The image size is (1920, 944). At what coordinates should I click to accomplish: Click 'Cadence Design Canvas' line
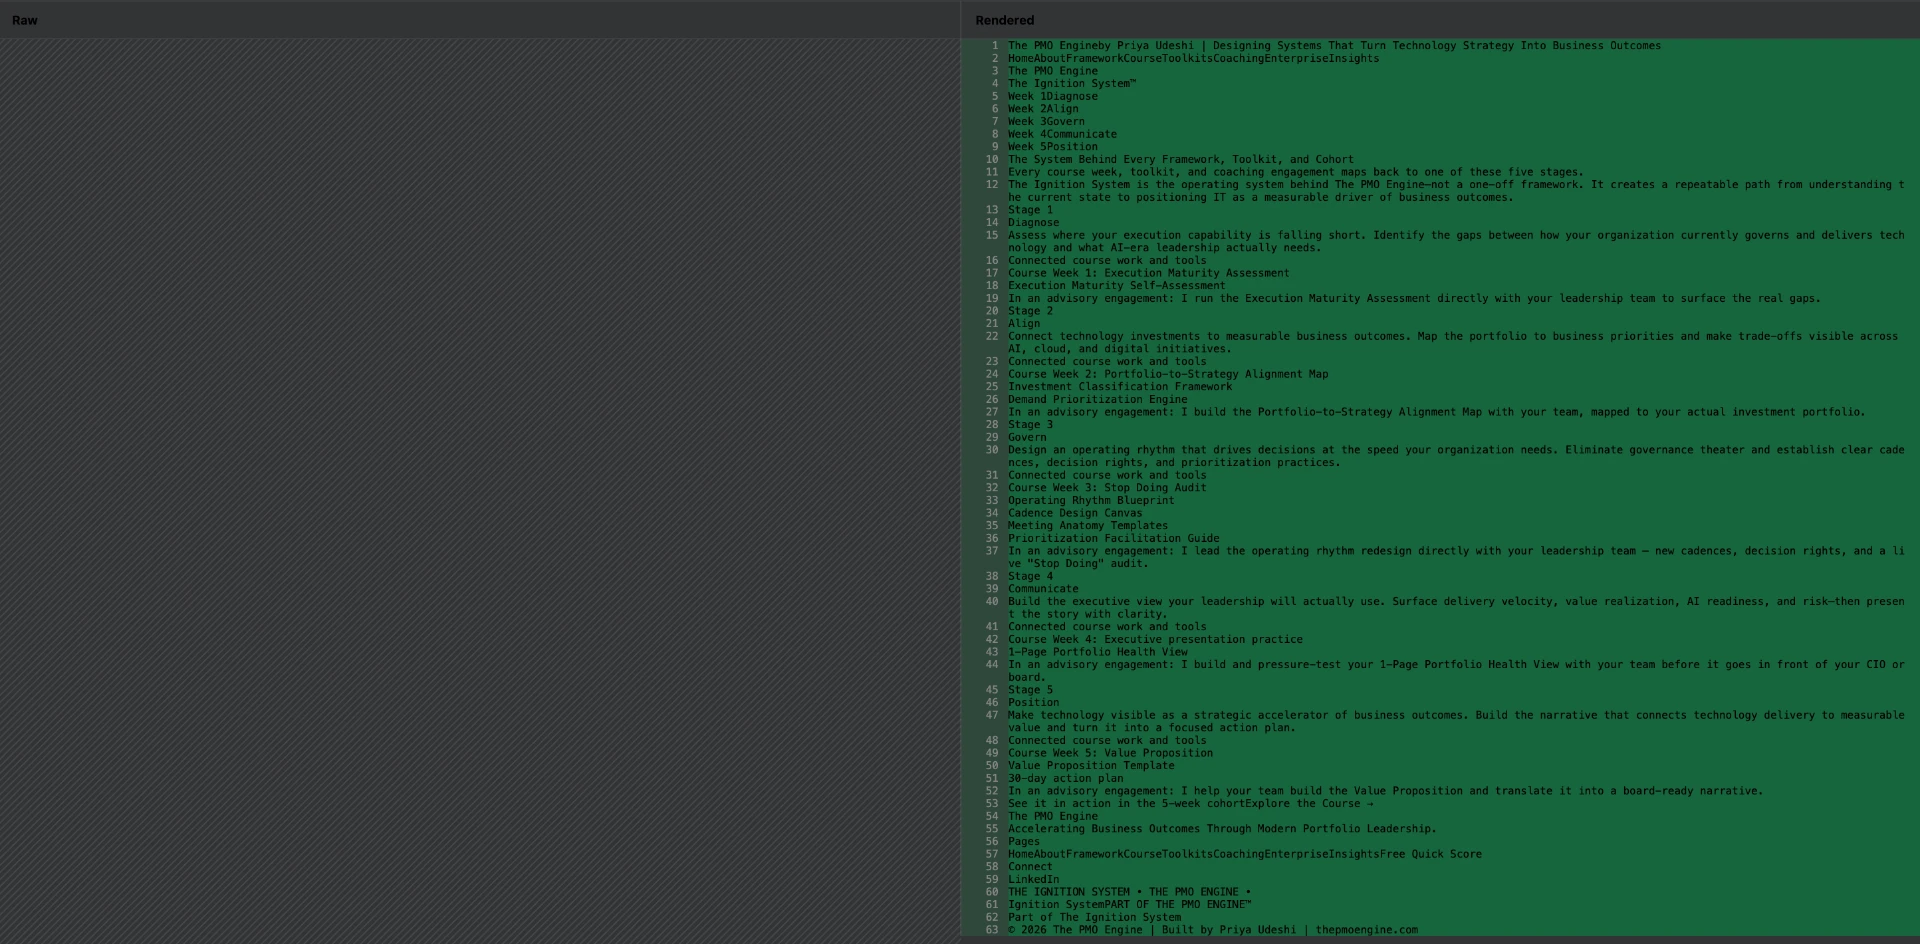1075,513
